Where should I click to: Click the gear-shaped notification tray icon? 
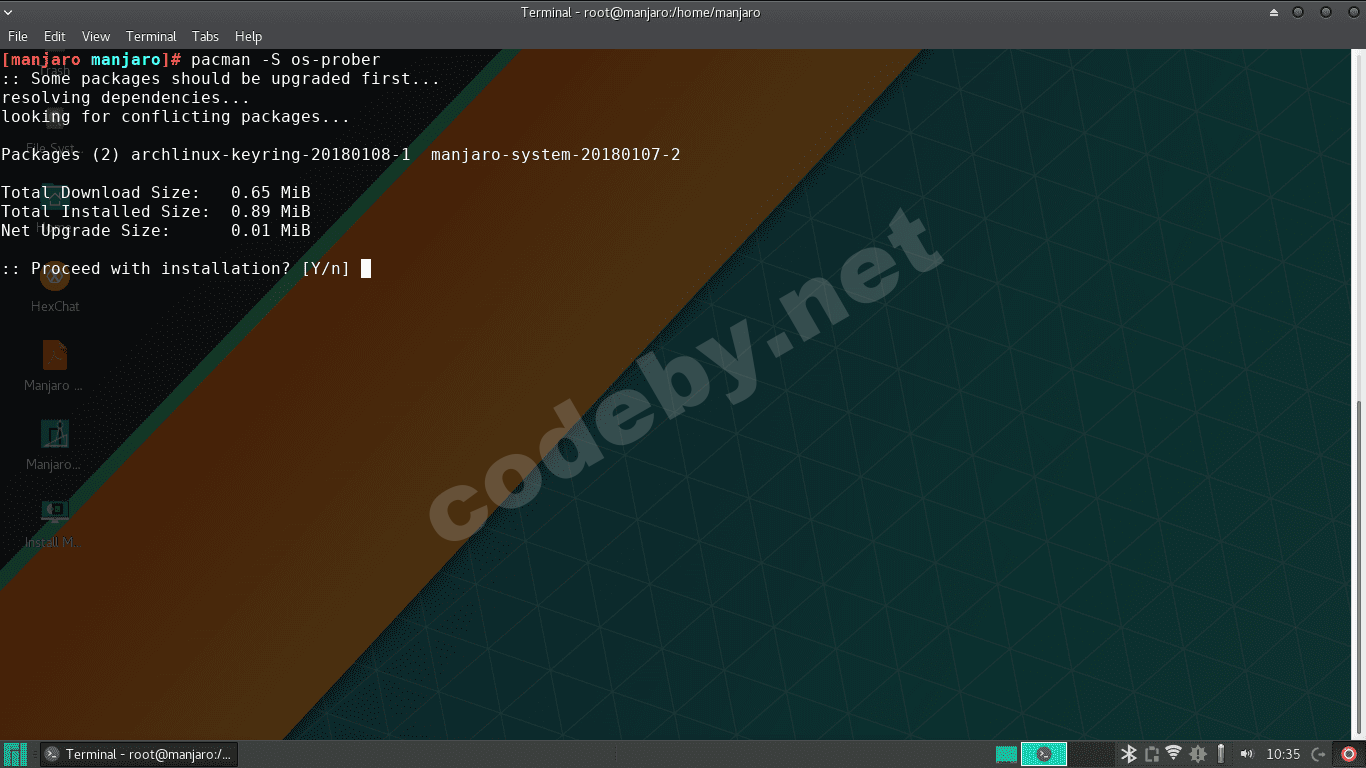[1197, 754]
